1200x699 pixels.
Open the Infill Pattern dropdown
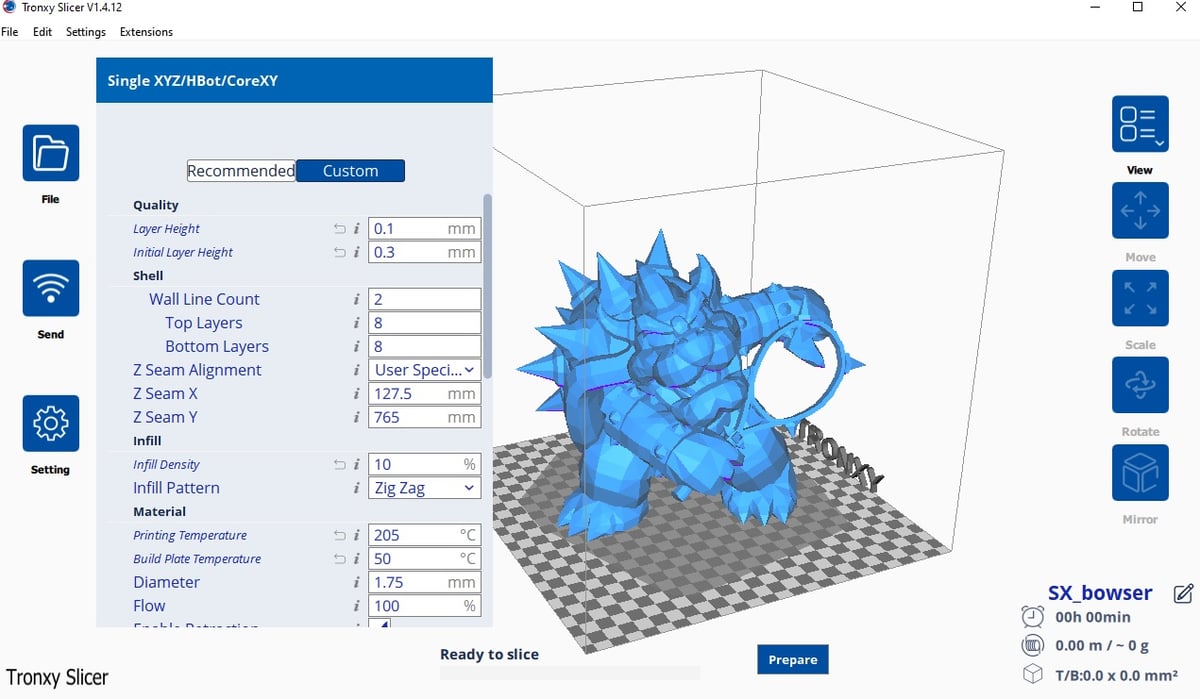425,488
